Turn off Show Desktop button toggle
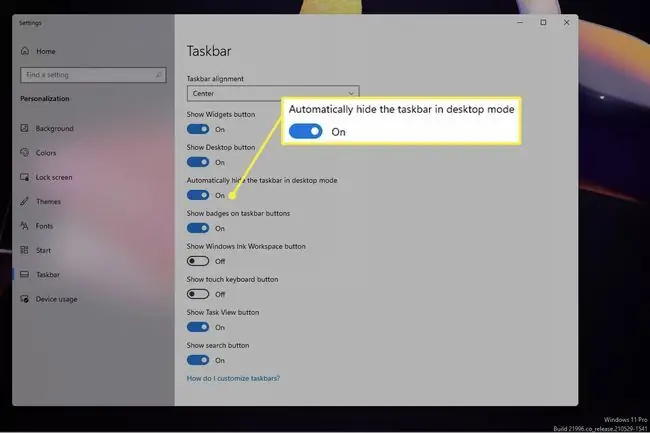This screenshot has height=433, width=650. pyautogui.click(x=198, y=162)
